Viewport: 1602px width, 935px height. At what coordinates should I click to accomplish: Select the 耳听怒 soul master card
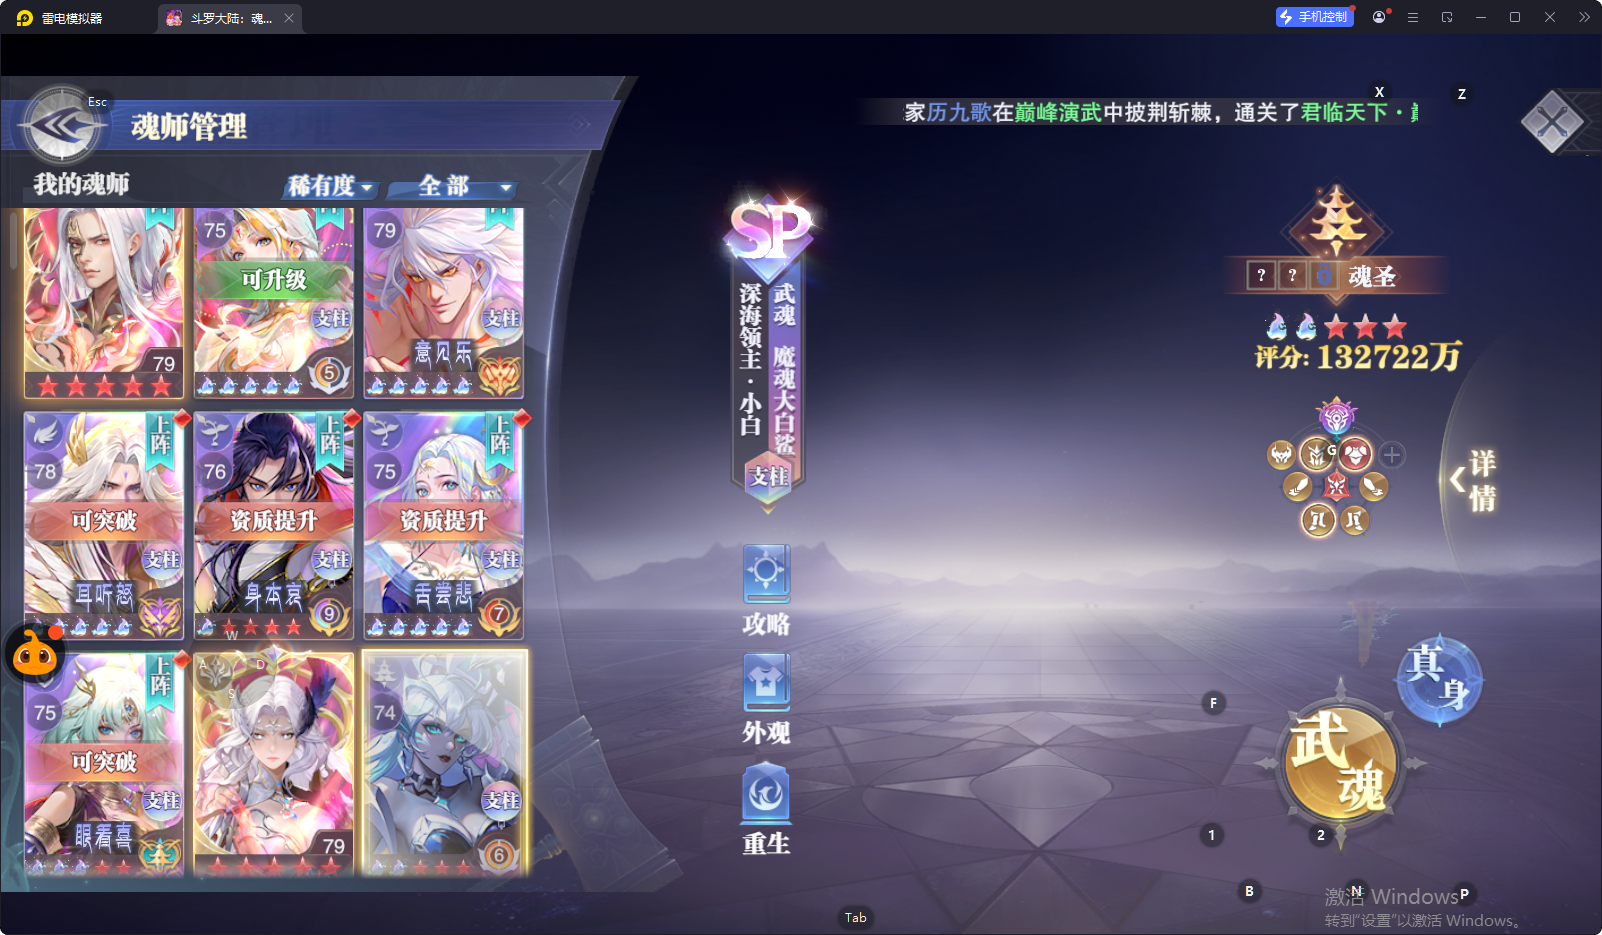(x=104, y=525)
